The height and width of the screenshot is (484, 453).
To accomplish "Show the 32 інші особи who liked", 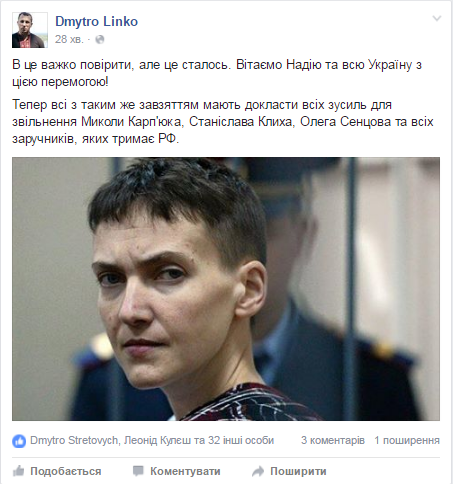I will coord(241,440).
